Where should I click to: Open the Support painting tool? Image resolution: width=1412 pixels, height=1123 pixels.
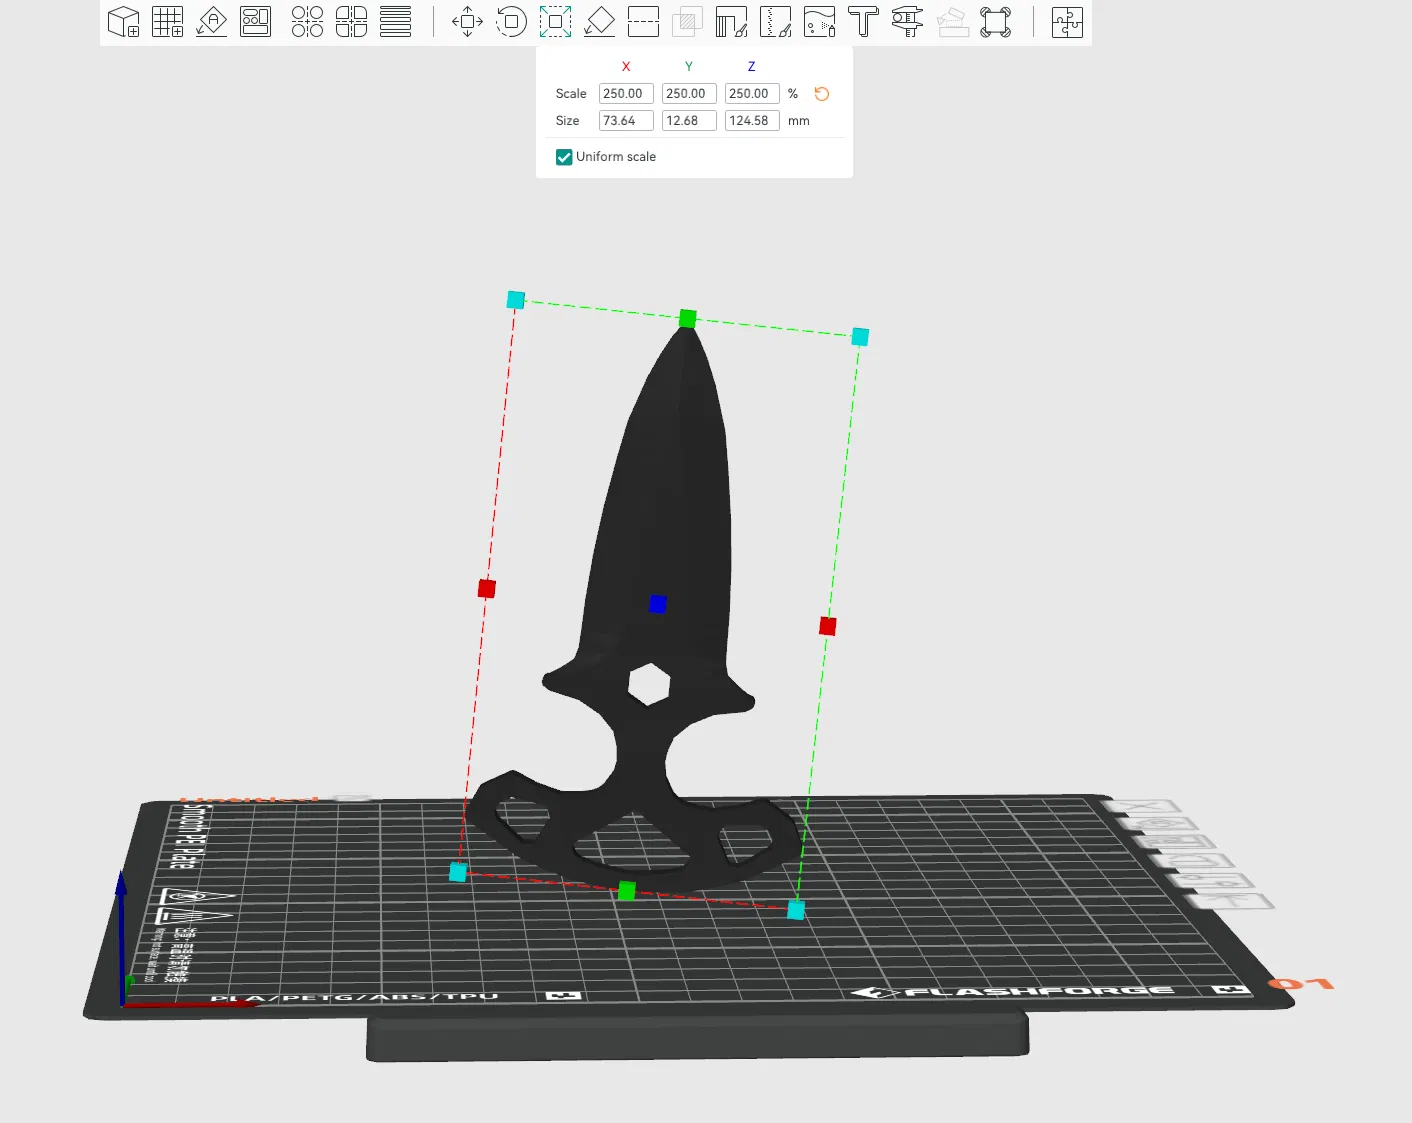coord(731,21)
